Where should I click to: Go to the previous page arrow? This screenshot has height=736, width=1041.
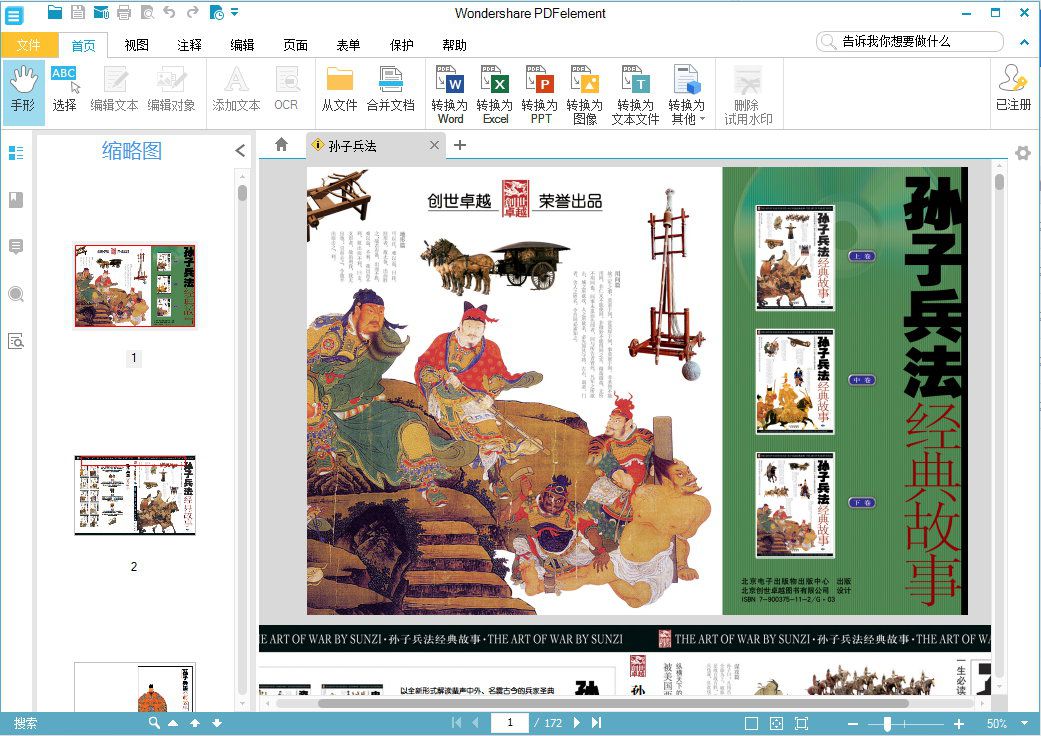[475, 723]
